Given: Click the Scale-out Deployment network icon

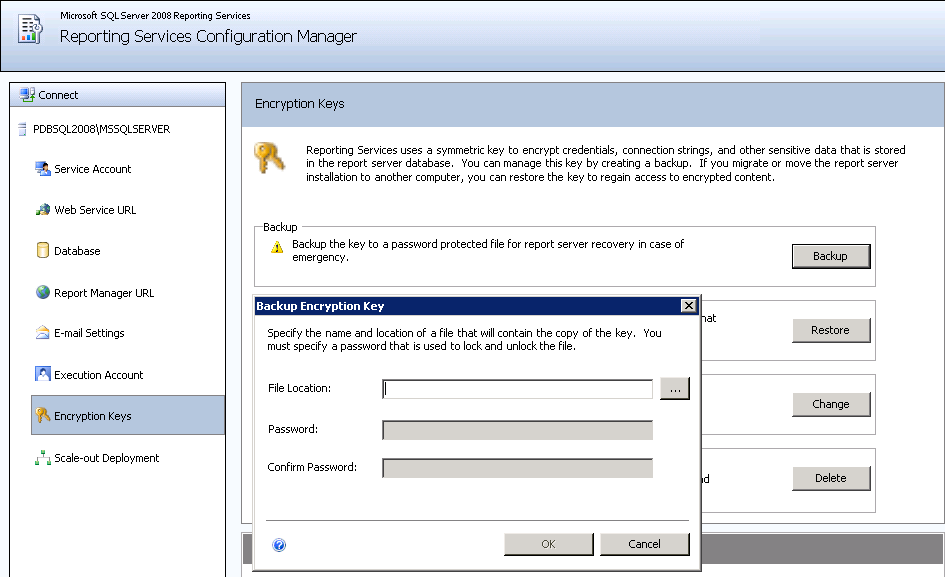Looking at the screenshot, I should tap(42, 458).
